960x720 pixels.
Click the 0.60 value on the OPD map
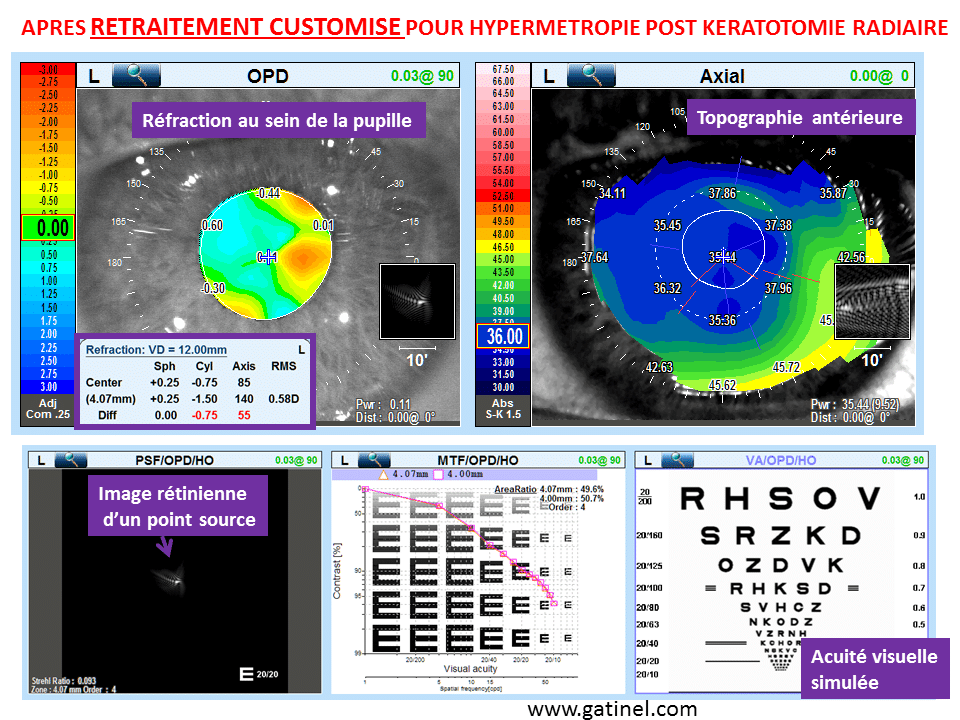(x=212, y=225)
